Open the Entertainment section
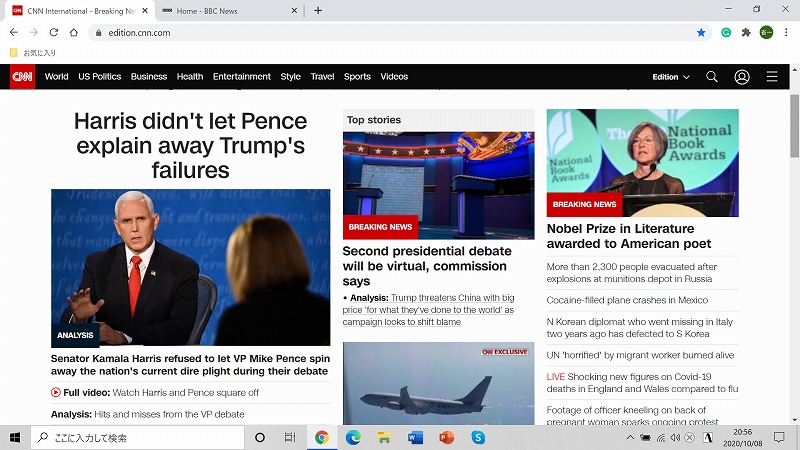 pyautogui.click(x=242, y=77)
